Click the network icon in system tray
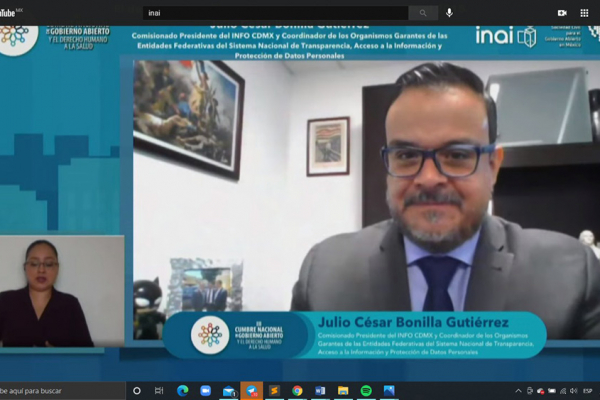Image resolution: width=600 pixels, height=400 pixels. tap(563, 391)
